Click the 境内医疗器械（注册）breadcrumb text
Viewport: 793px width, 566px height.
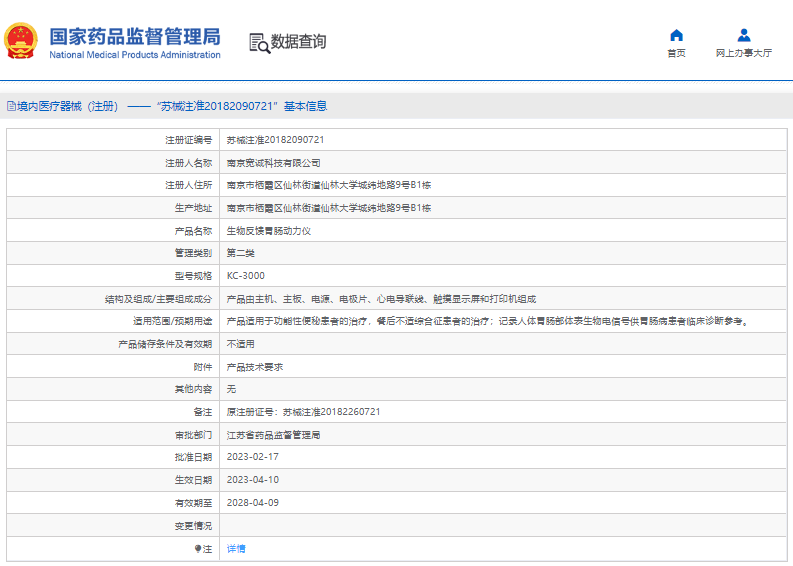pyautogui.click(x=67, y=106)
